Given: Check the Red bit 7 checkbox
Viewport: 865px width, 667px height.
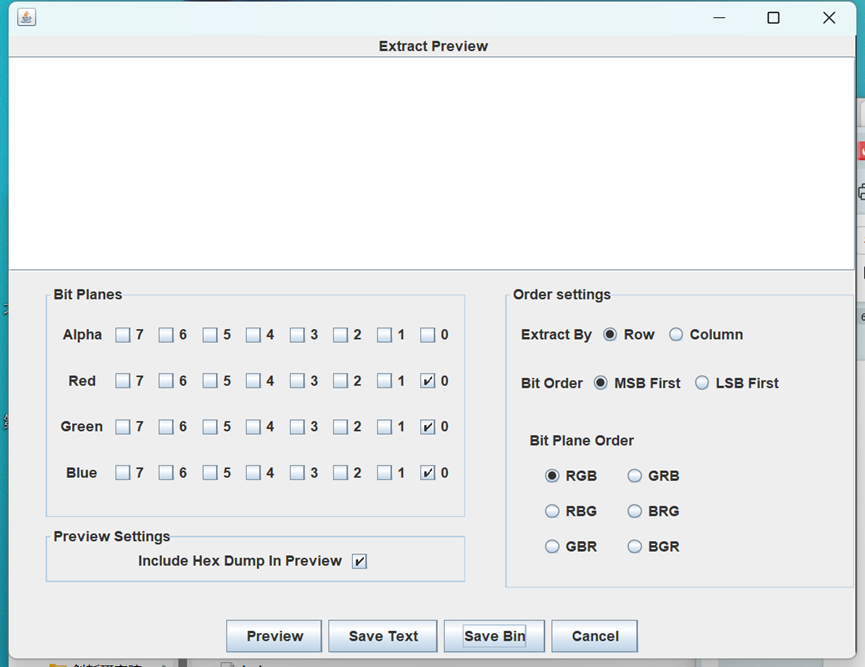Looking at the screenshot, I should [x=122, y=381].
